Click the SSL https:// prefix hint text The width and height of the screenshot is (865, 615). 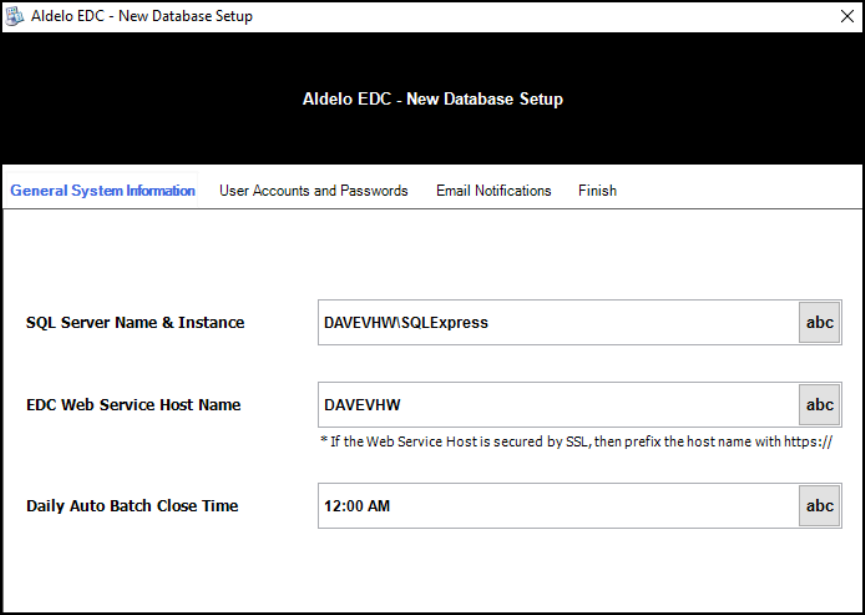[x=576, y=442]
